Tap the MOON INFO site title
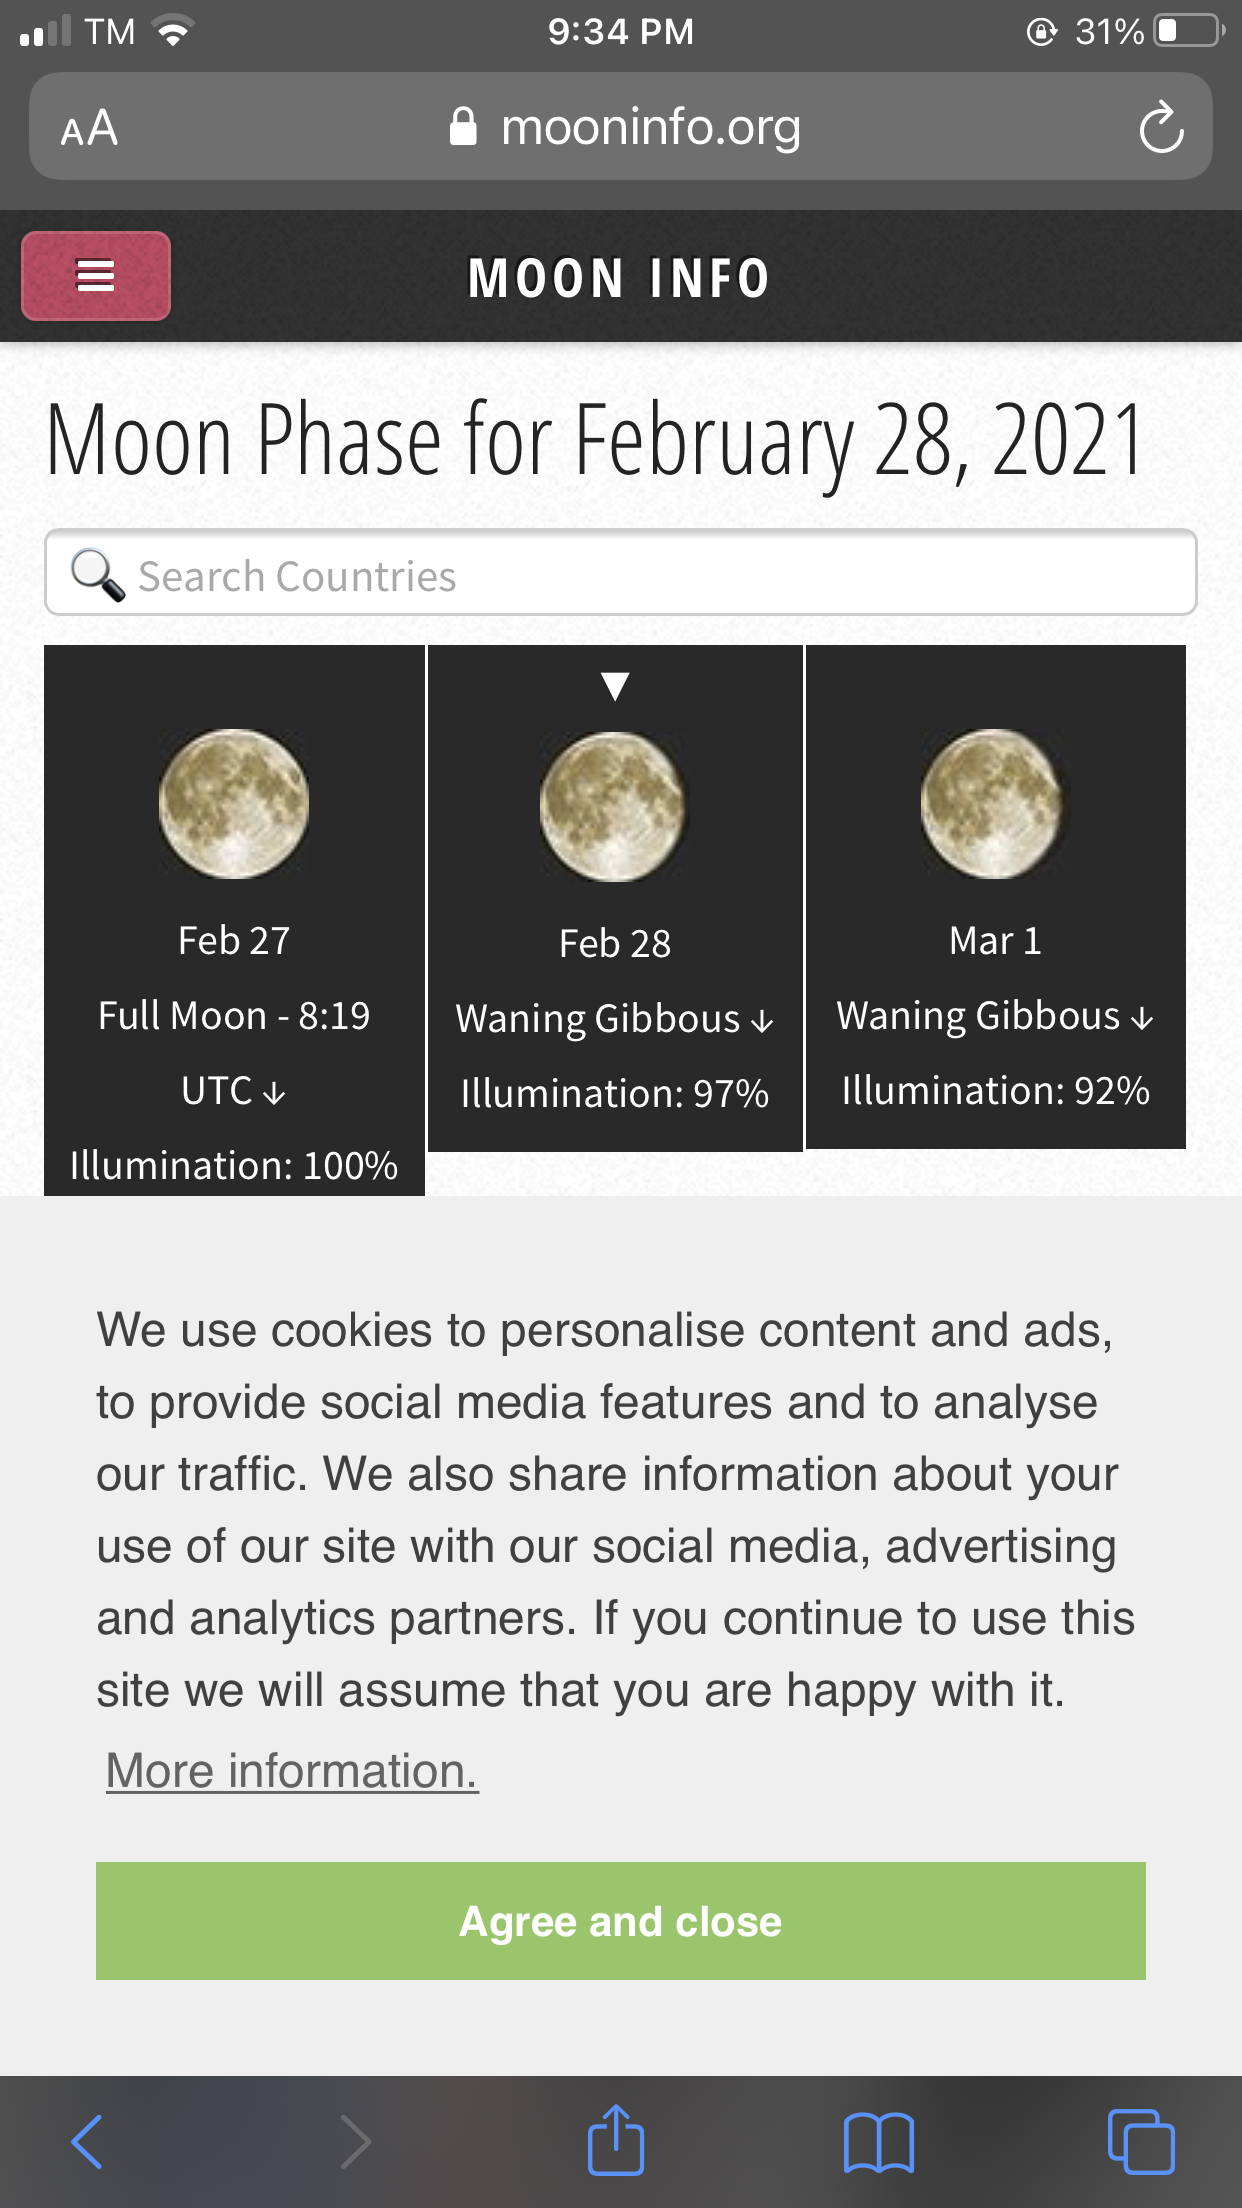Viewport: 1242px width, 2208px height. (620, 278)
